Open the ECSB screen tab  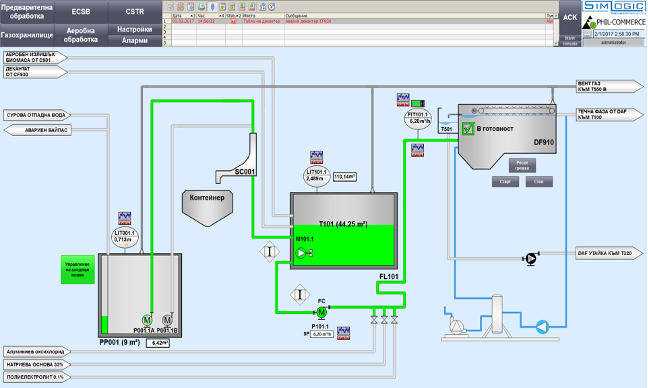tap(81, 12)
